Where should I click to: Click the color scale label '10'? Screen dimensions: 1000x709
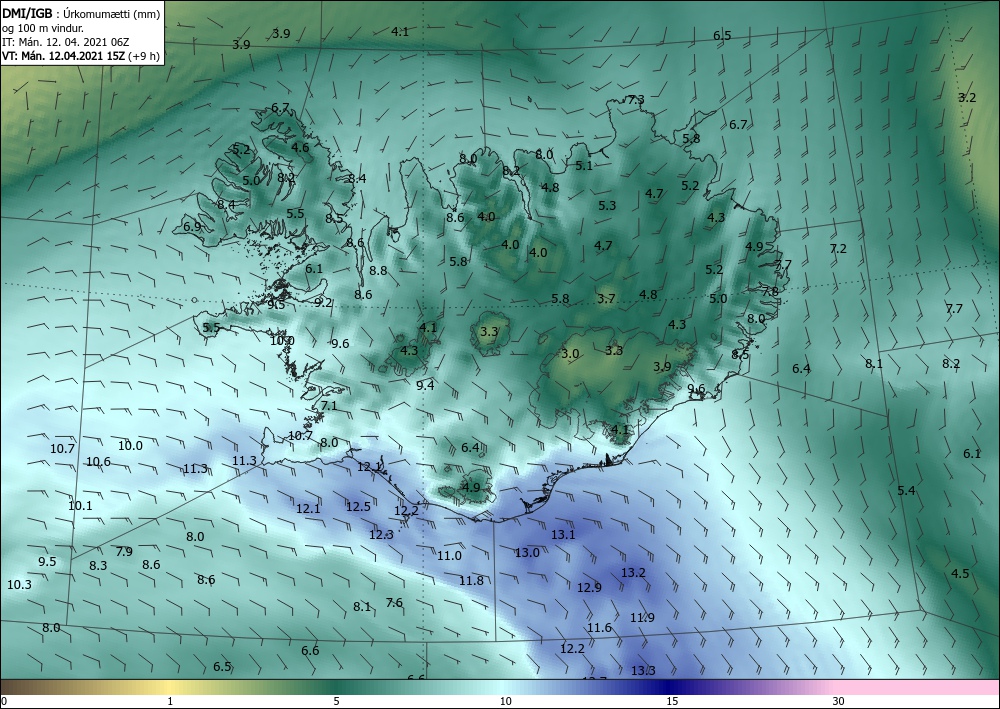(505, 701)
